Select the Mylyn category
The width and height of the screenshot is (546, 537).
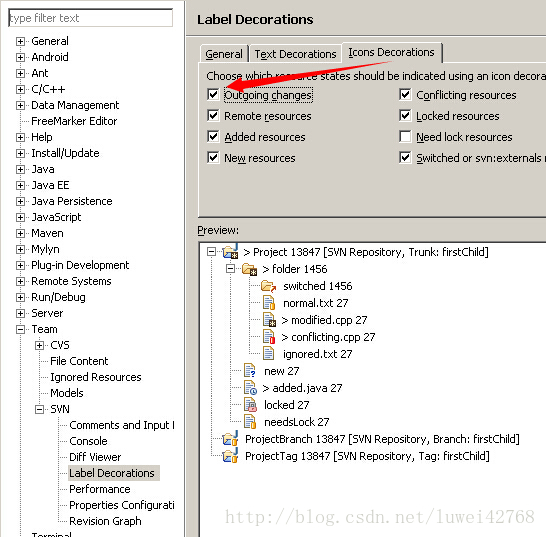click(x=45, y=249)
